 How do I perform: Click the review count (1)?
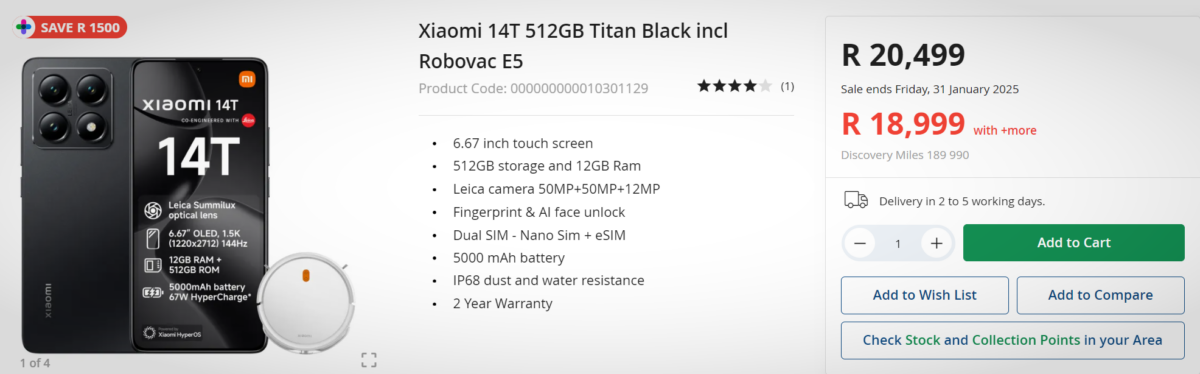pyautogui.click(x=787, y=87)
